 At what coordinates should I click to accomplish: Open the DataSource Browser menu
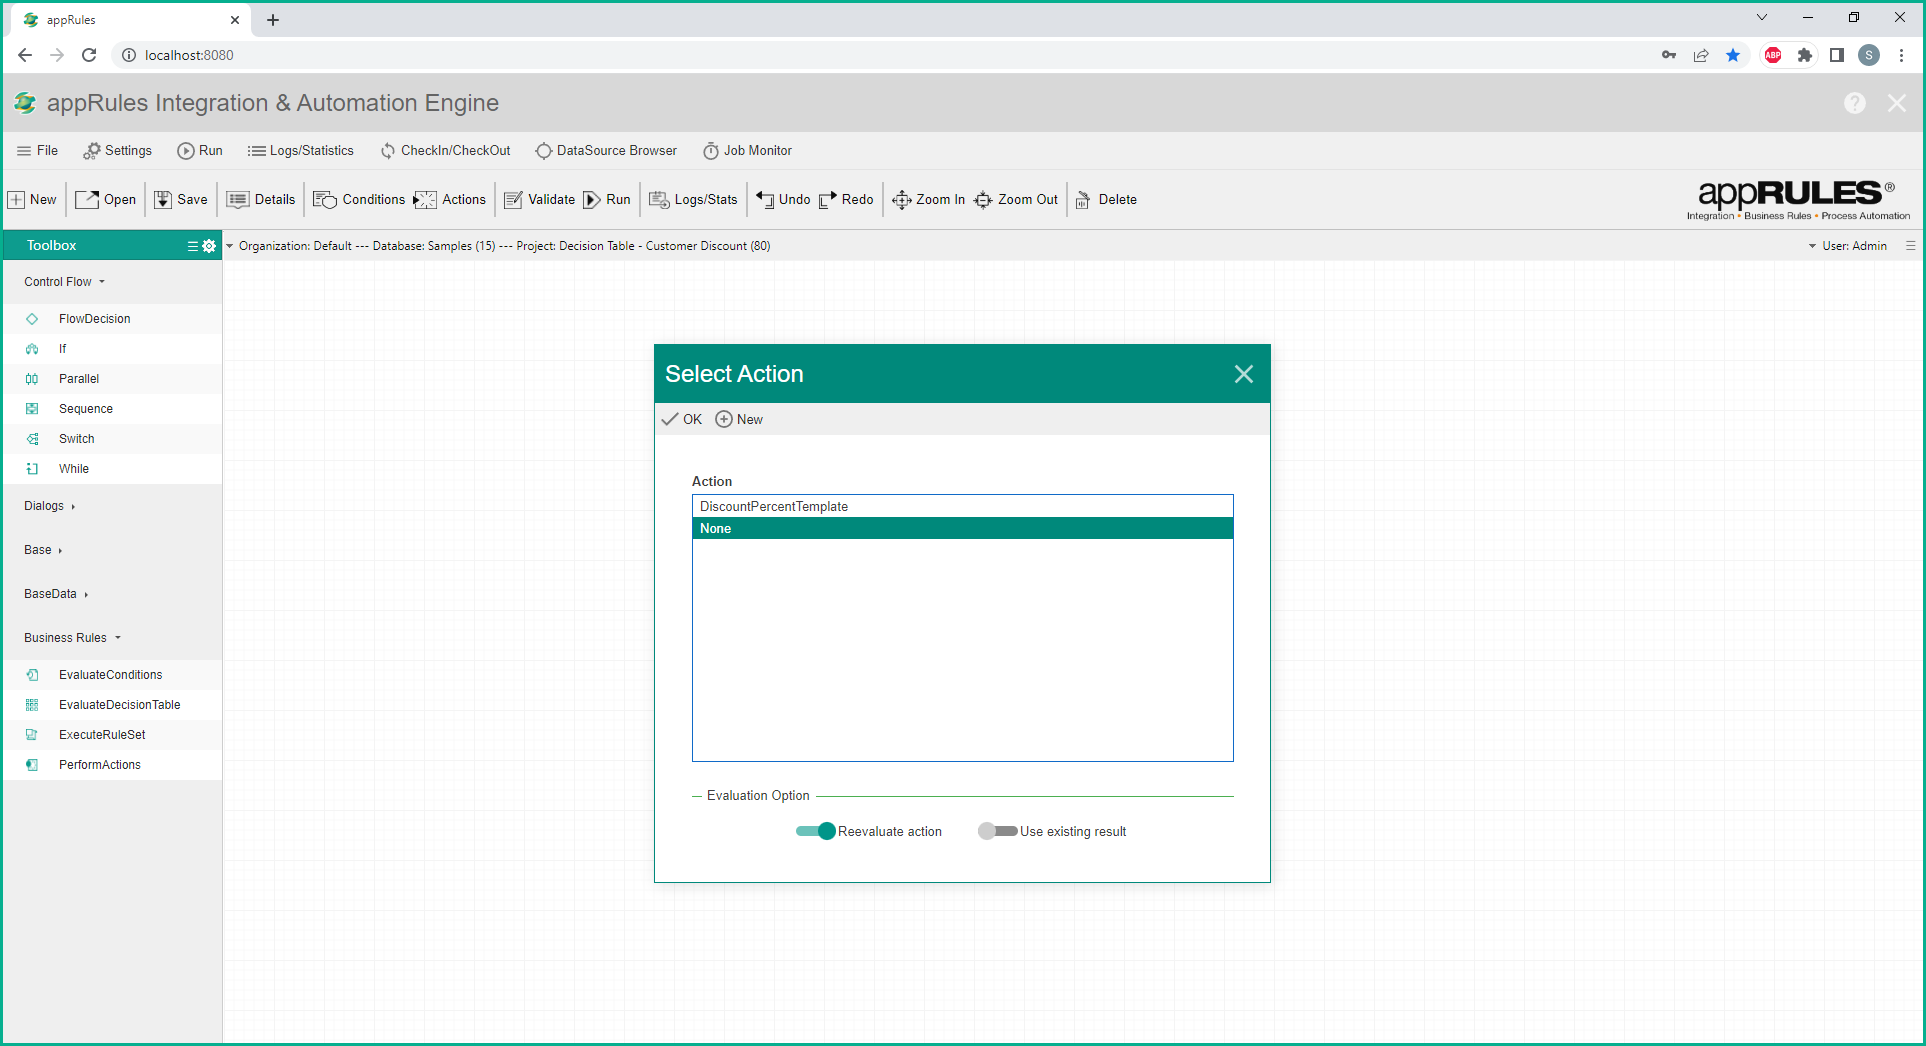click(x=606, y=151)
